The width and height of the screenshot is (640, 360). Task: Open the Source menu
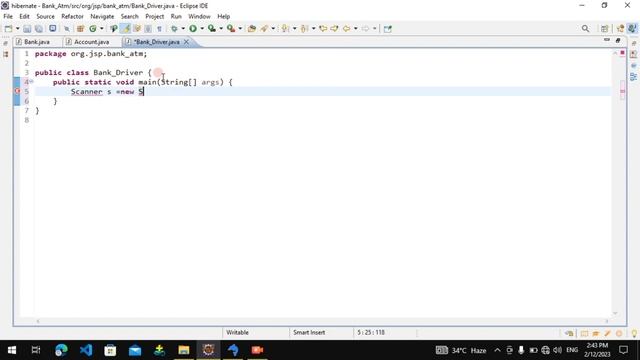click(x=45, y=16)
